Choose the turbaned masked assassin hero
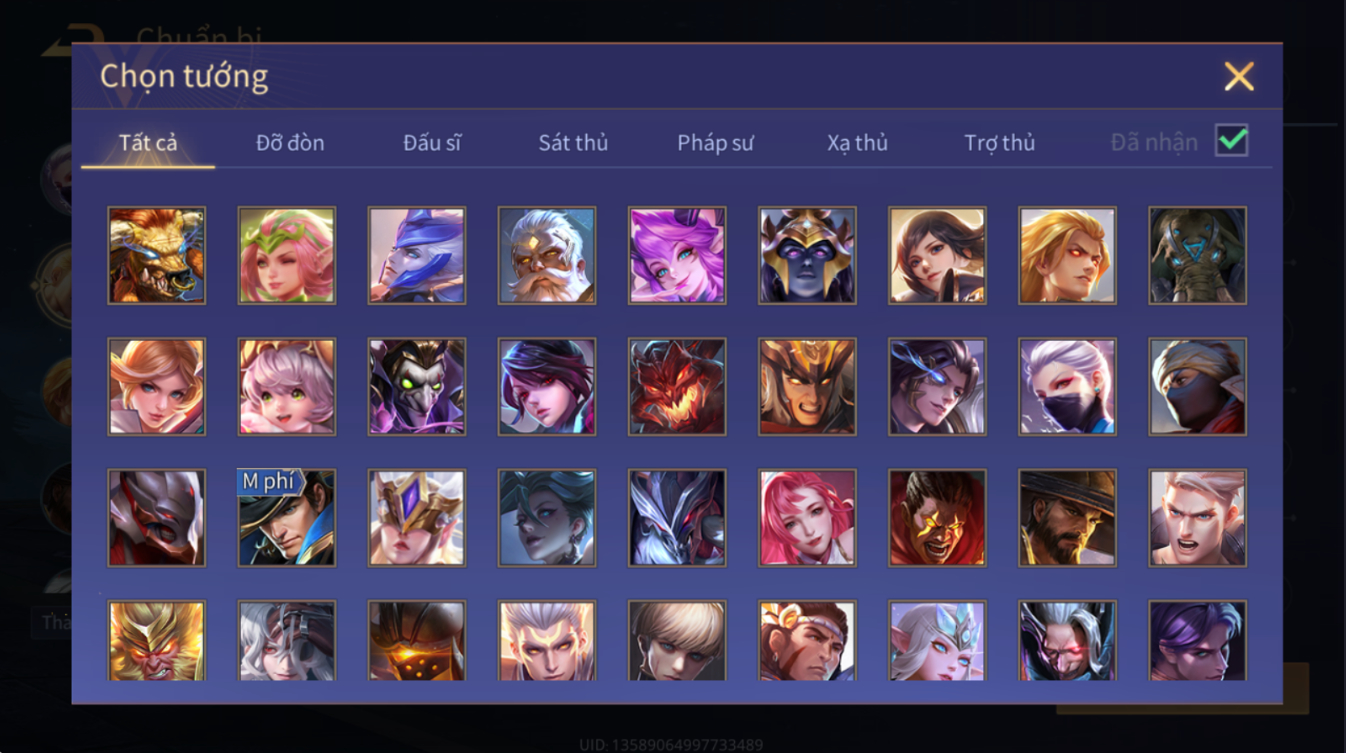This screenshot has height=753, width=1346. [1197, 386]
